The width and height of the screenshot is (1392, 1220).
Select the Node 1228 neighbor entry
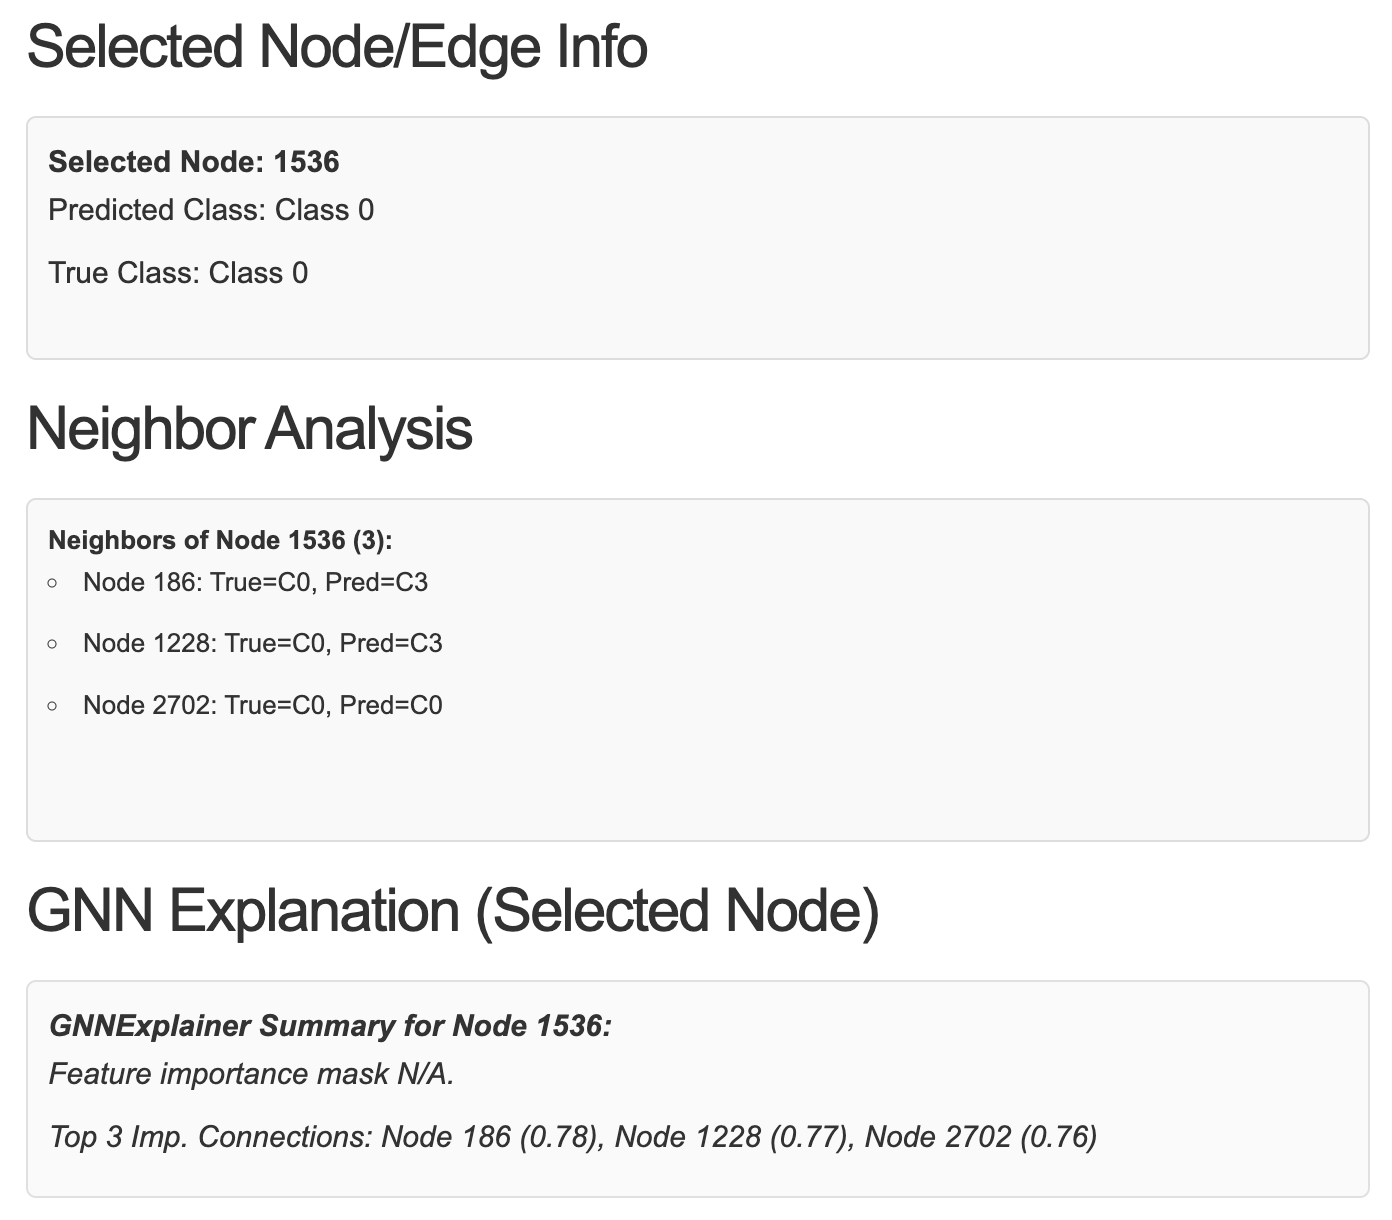[262, 643]
